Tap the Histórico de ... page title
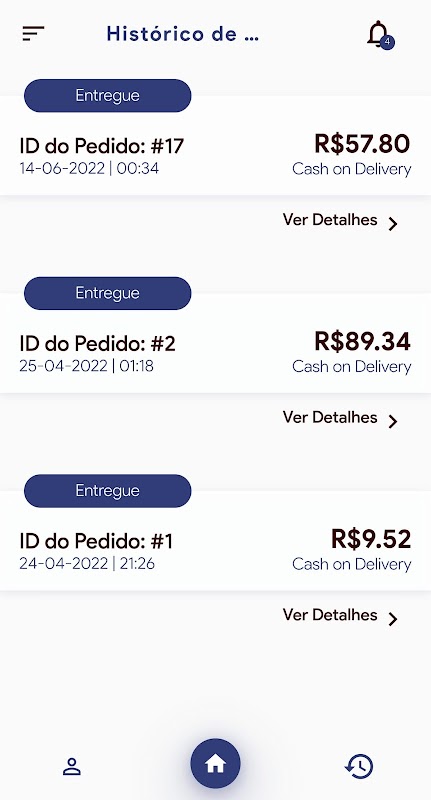 tap(183, 34)
